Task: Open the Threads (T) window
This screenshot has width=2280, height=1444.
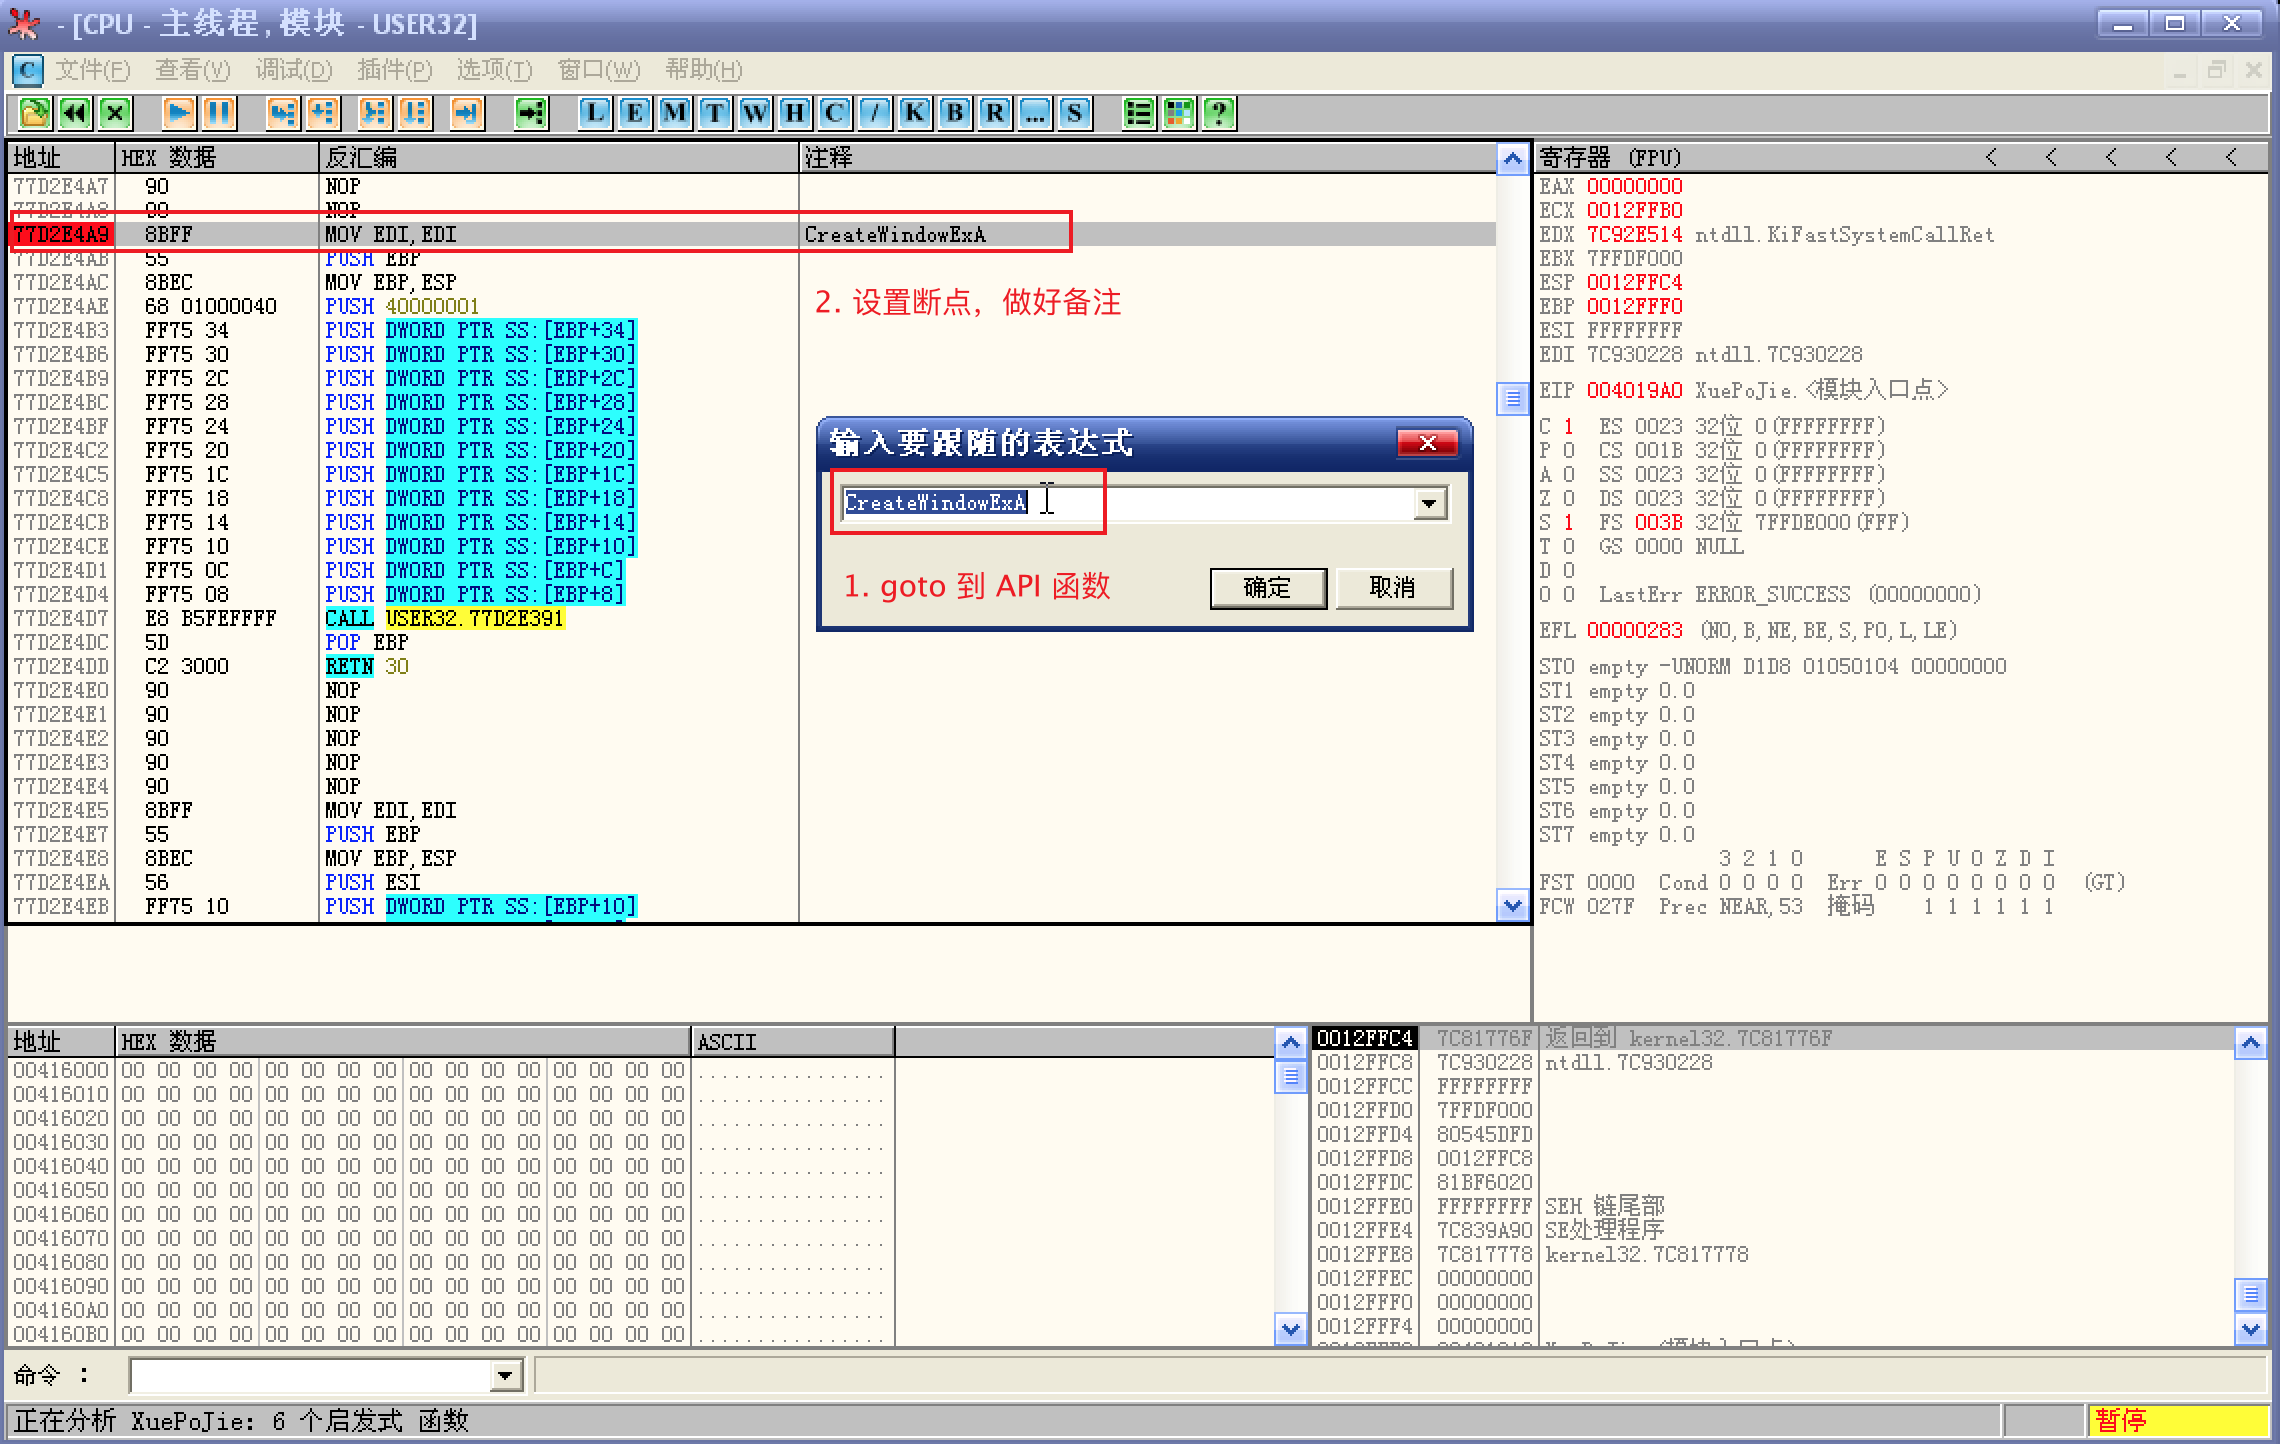Action: (714, 113)
